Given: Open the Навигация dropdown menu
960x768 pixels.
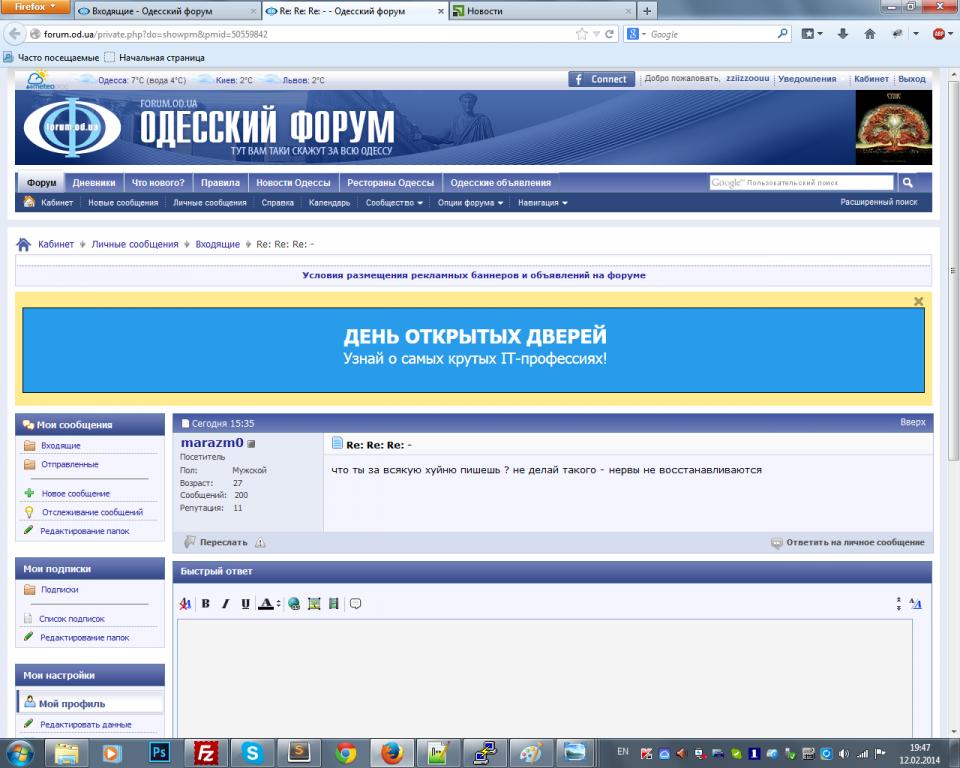Looking at the screenshot, I should click(542, 203).
